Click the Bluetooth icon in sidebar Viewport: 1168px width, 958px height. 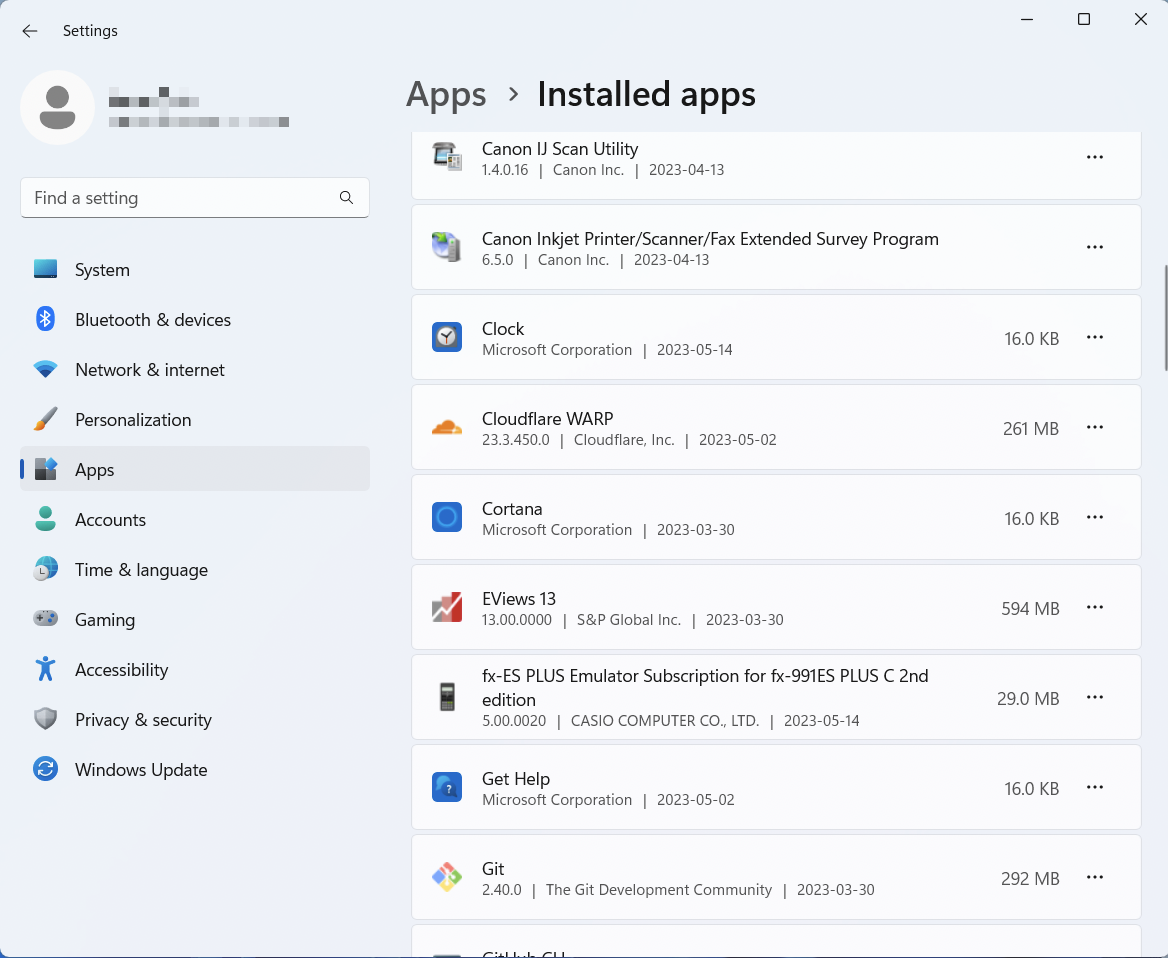45,319
